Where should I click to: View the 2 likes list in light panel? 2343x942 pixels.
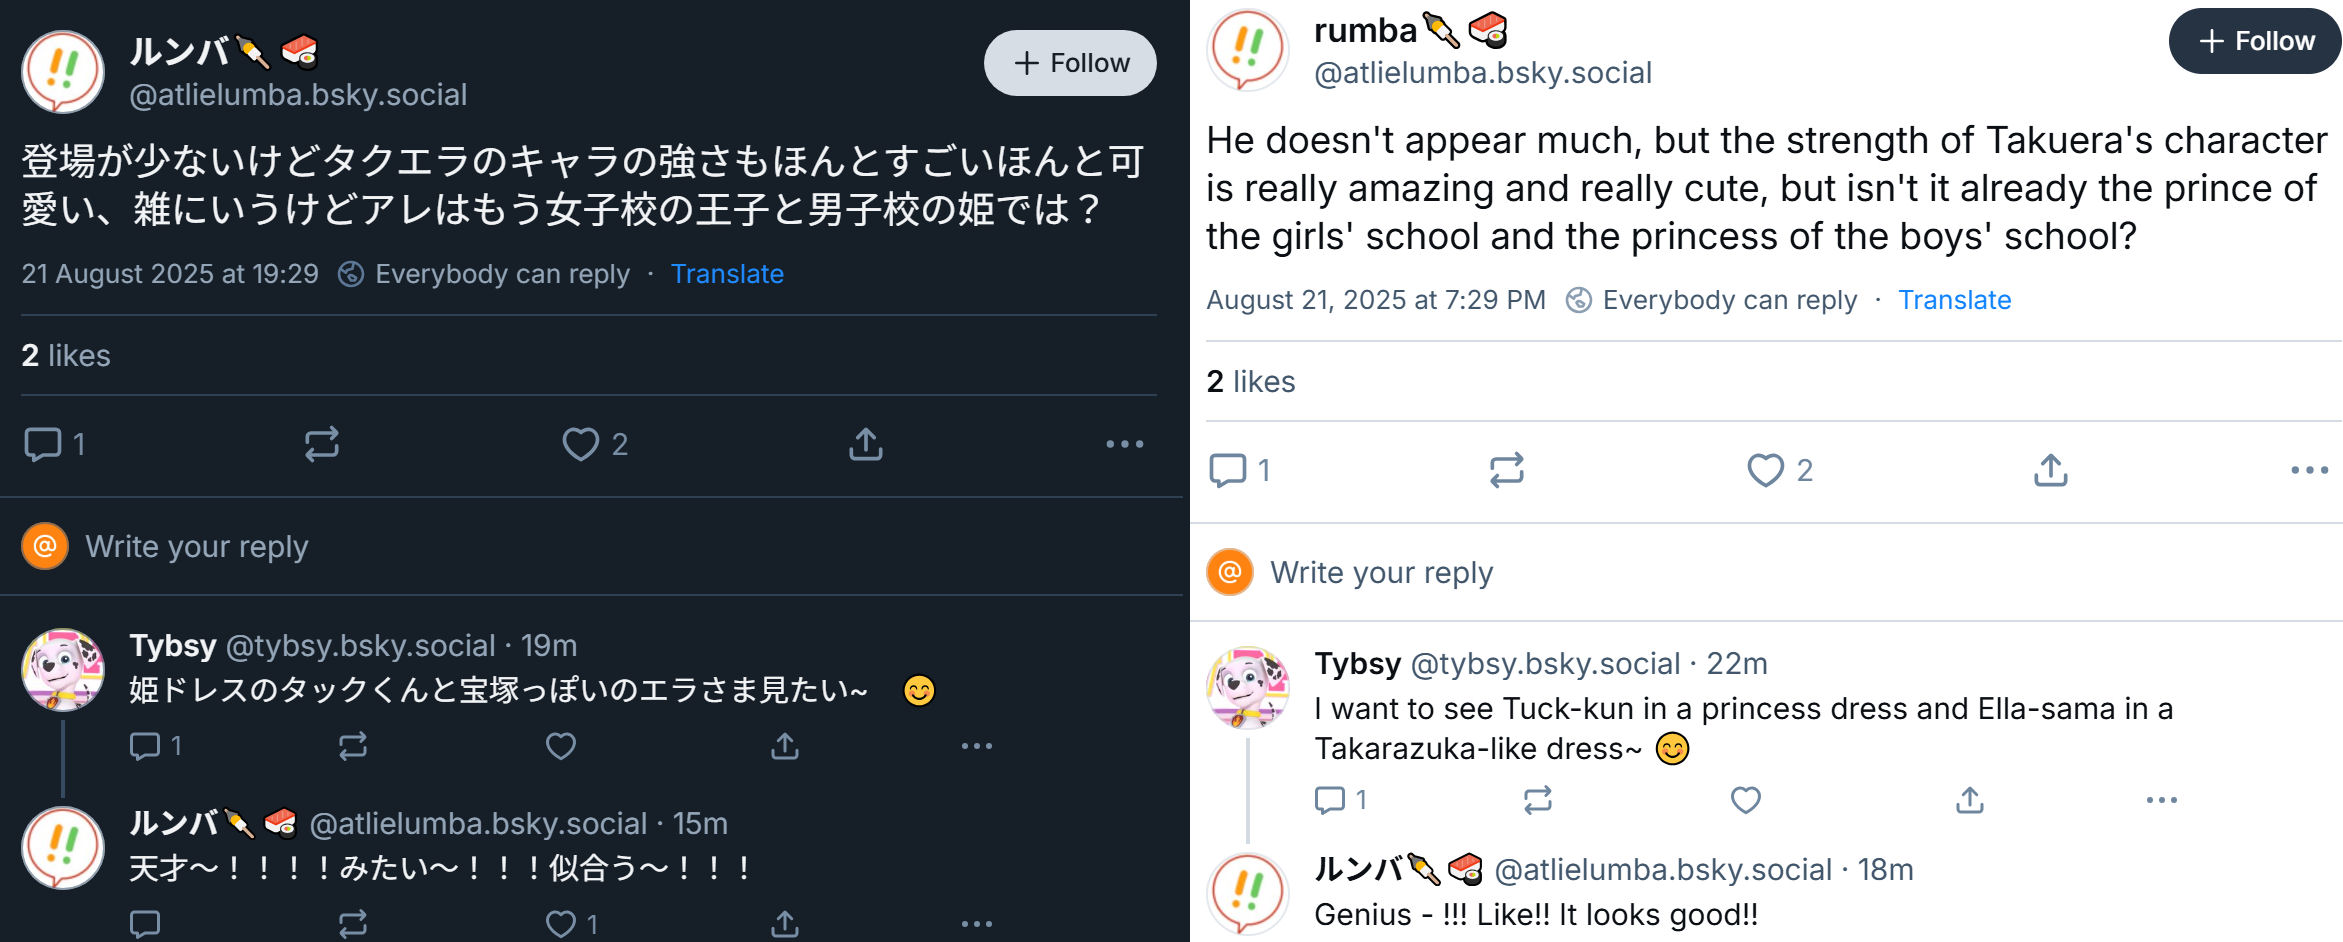(x=1251, y=381)
